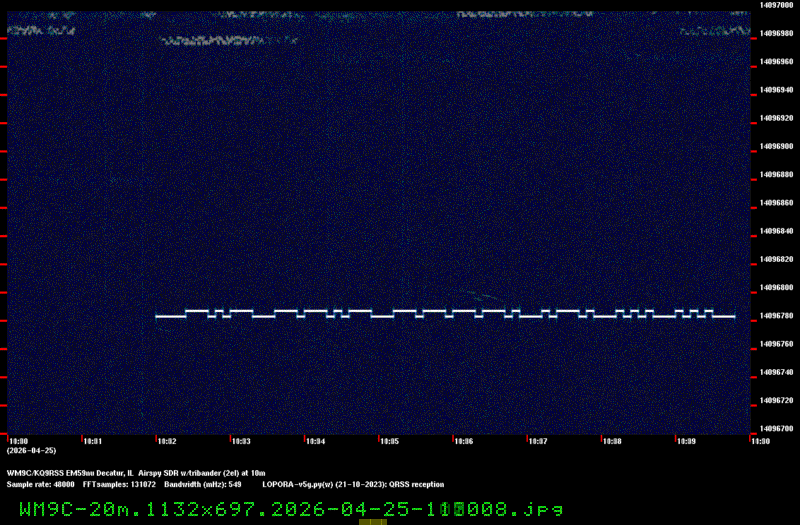The height and width of the screenshot is (525, 800).
Task: Click the 14096720 frequency label
Action: (x=776, y=401)
